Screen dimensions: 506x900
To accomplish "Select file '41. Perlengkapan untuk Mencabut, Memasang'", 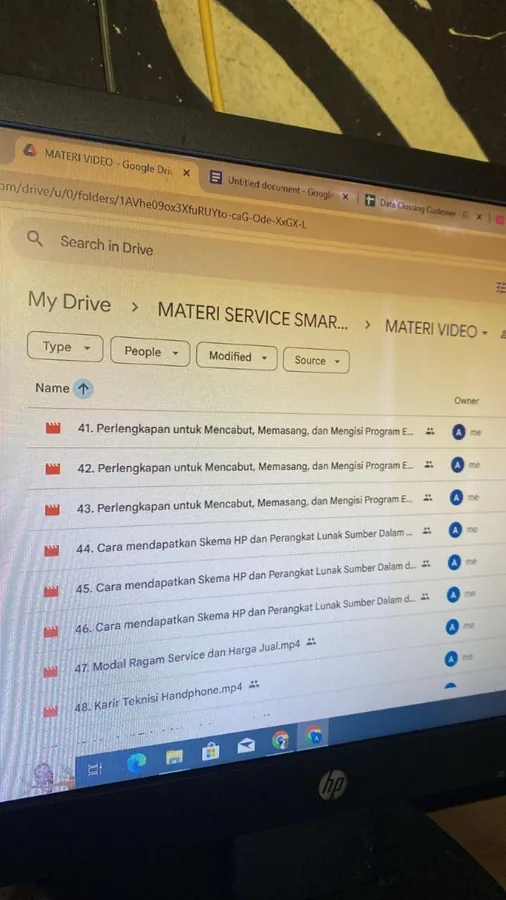I will [245, 430].
